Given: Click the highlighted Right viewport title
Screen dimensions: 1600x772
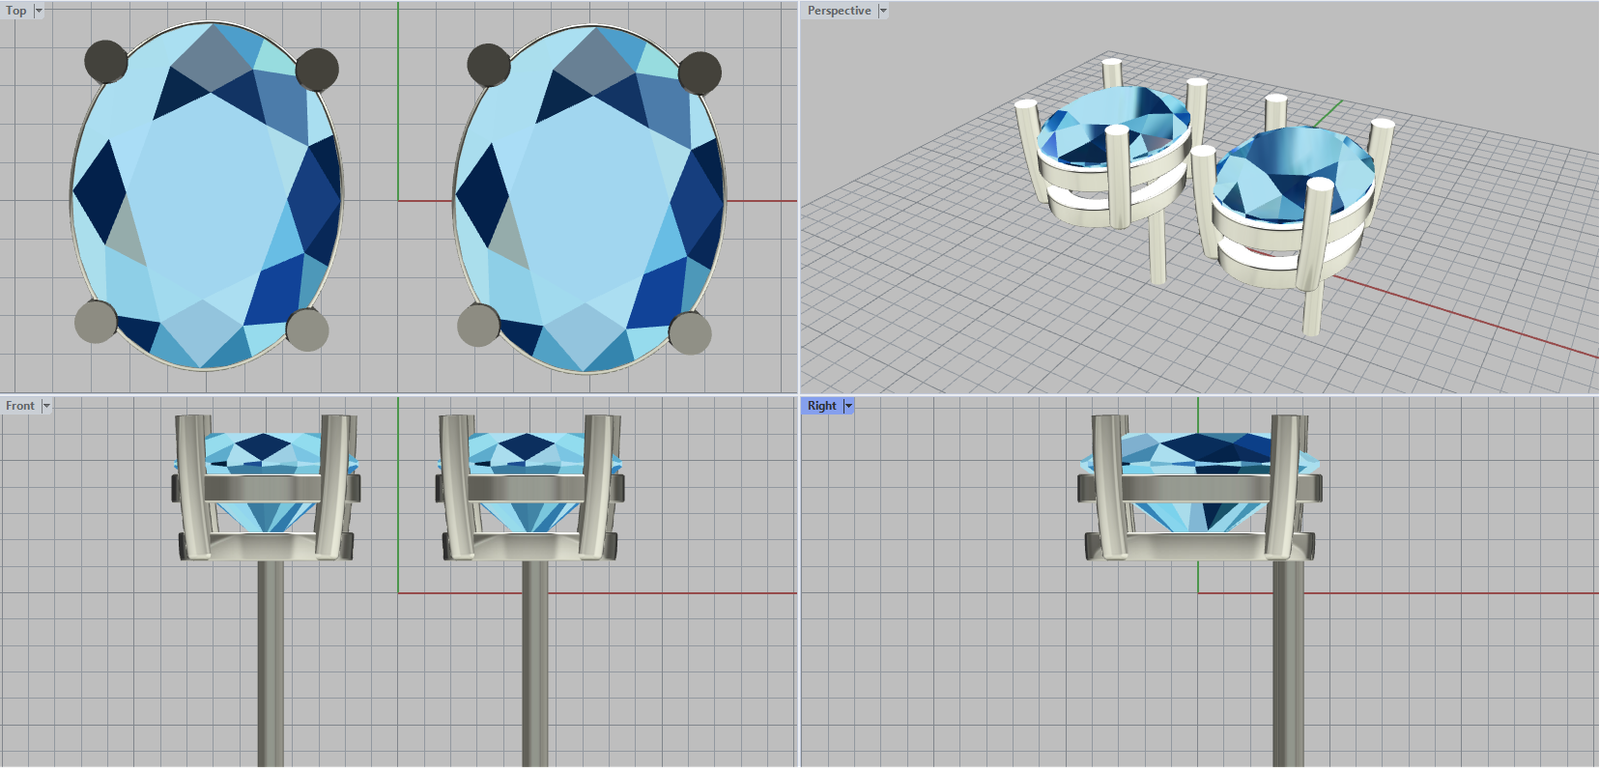Looking at the screenshot, I should 821,406.
